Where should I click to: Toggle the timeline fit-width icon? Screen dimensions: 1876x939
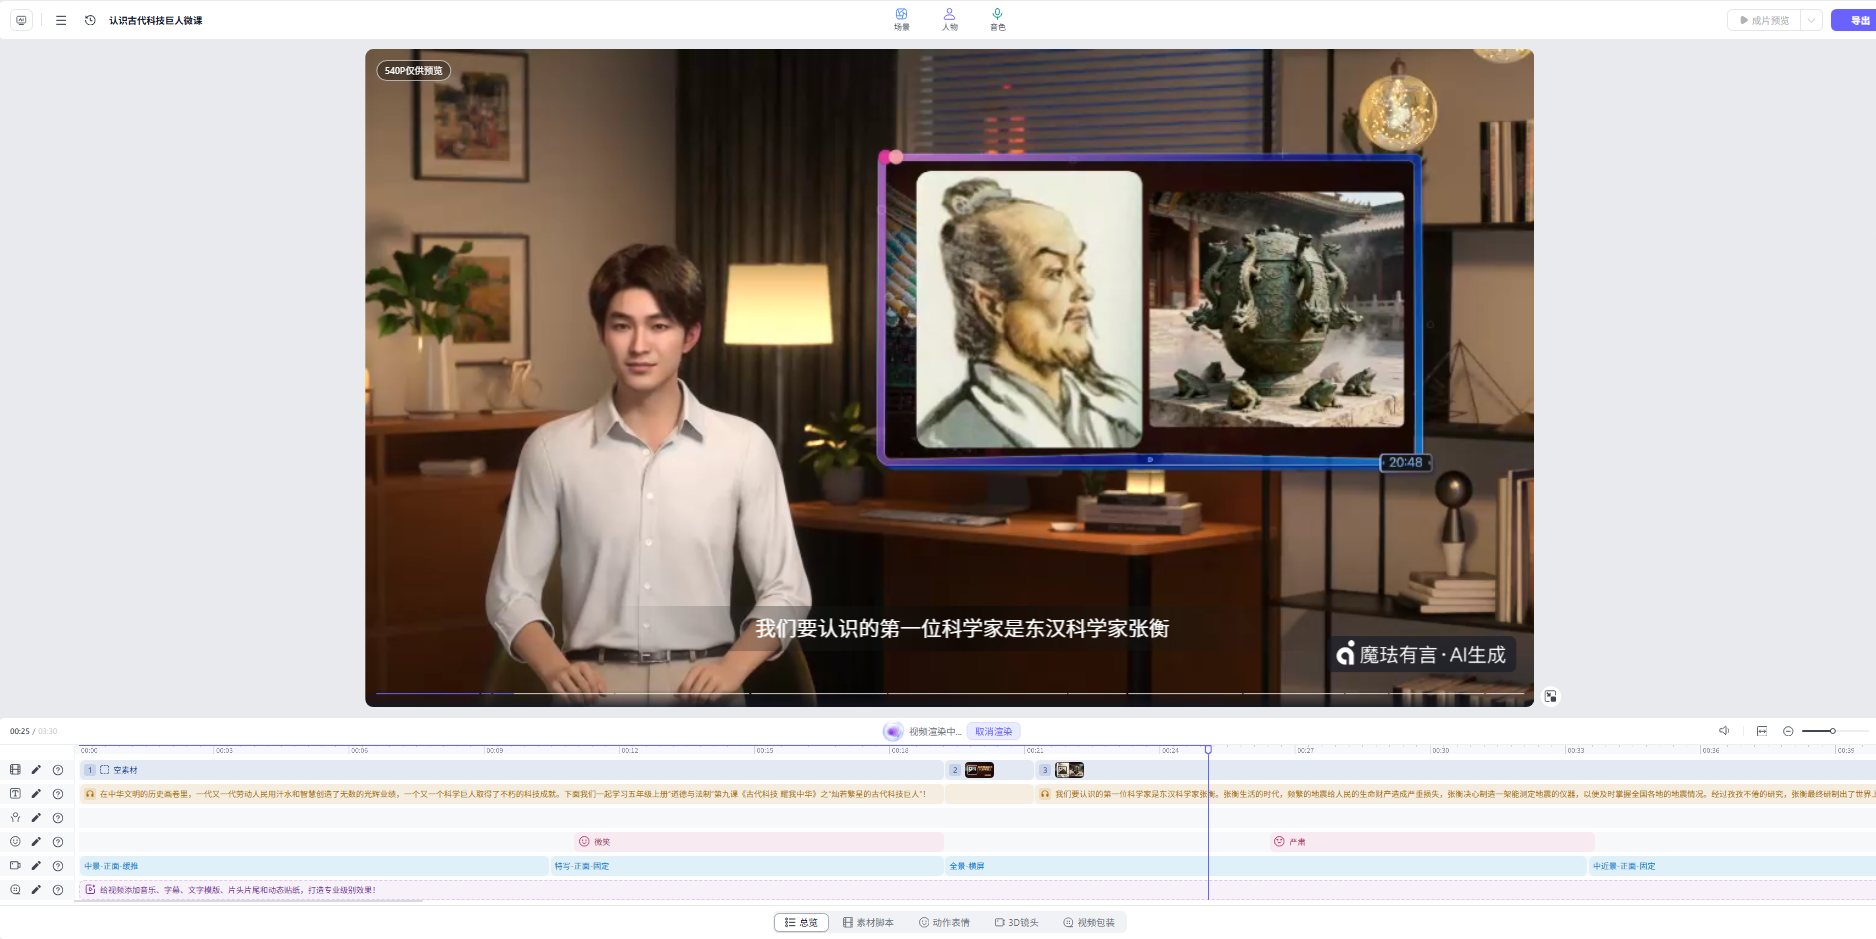click(1761, 731)
